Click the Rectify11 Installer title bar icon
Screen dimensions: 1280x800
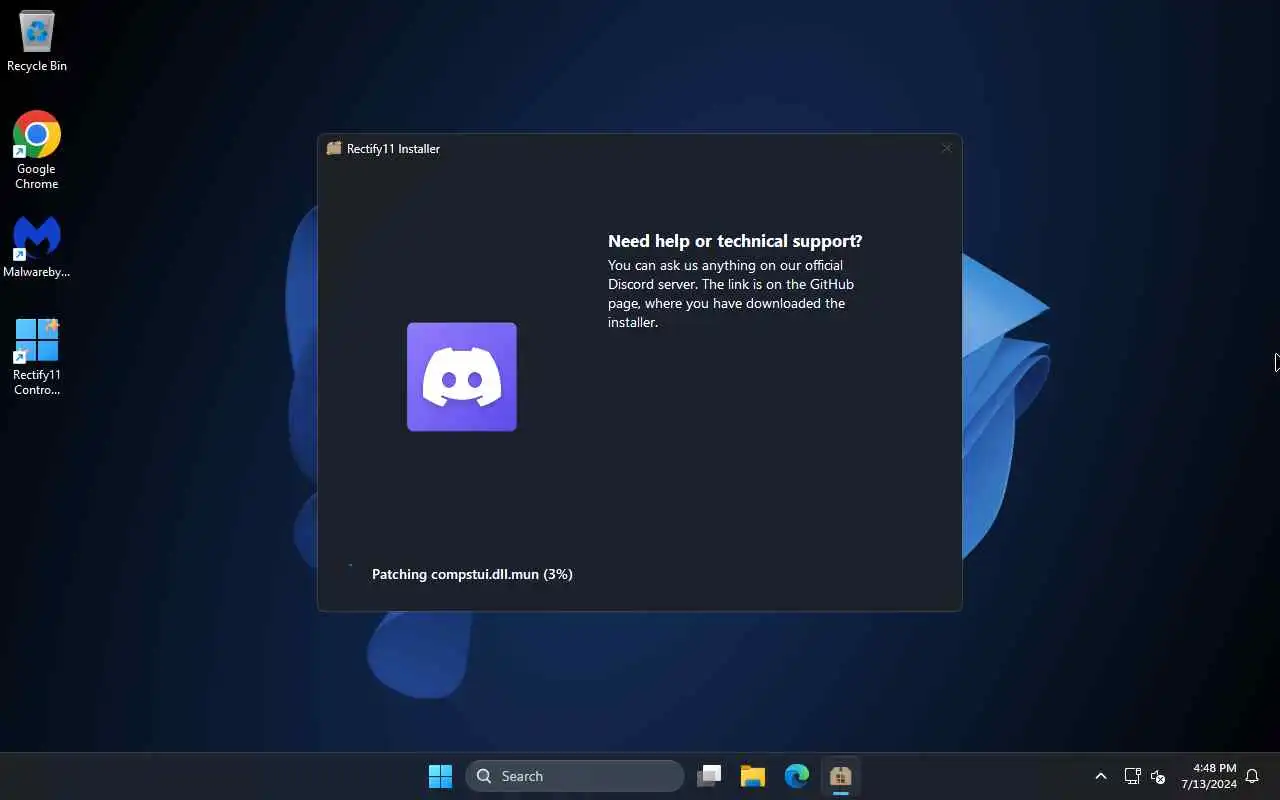[334, 148]
